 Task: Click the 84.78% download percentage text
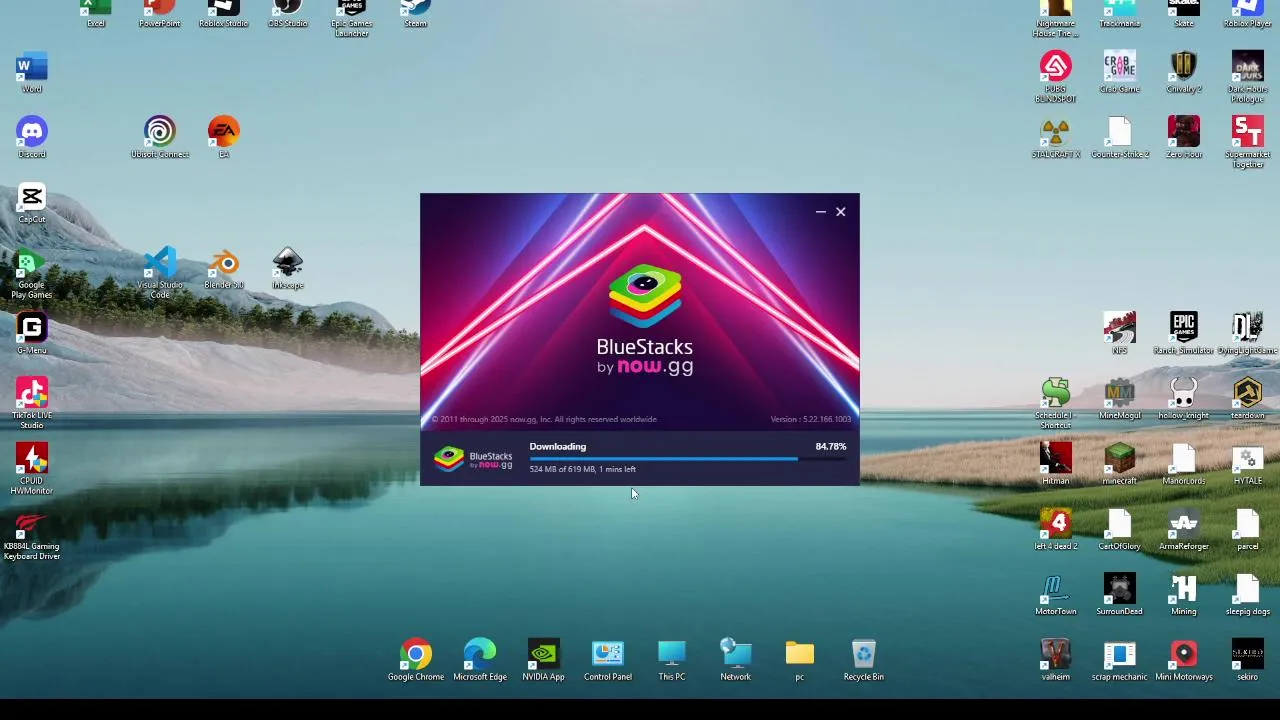(x=830, y=447)
